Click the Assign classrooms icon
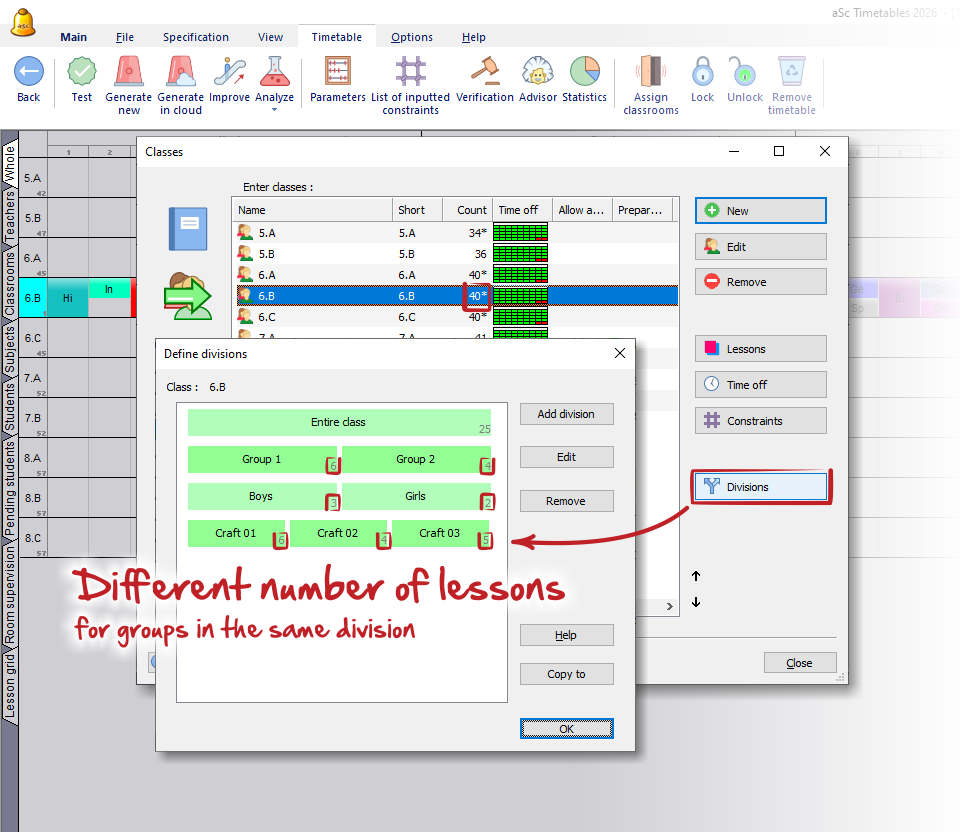Viewport: 960px width, 832px height. [x=651, y=73]
